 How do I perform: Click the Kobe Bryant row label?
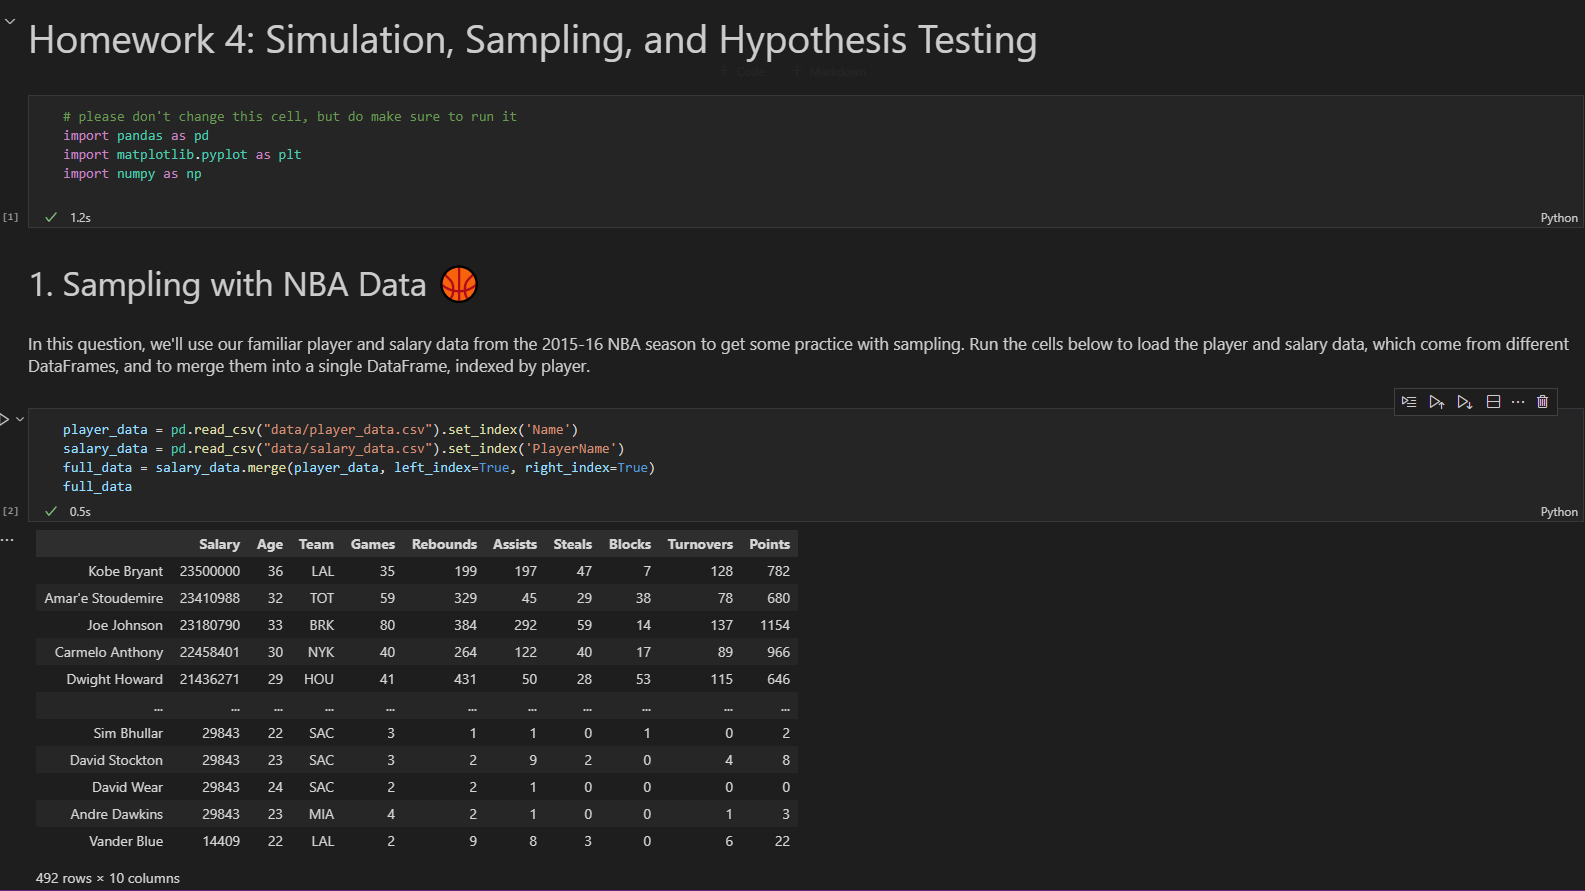click(x=125, y=571)
